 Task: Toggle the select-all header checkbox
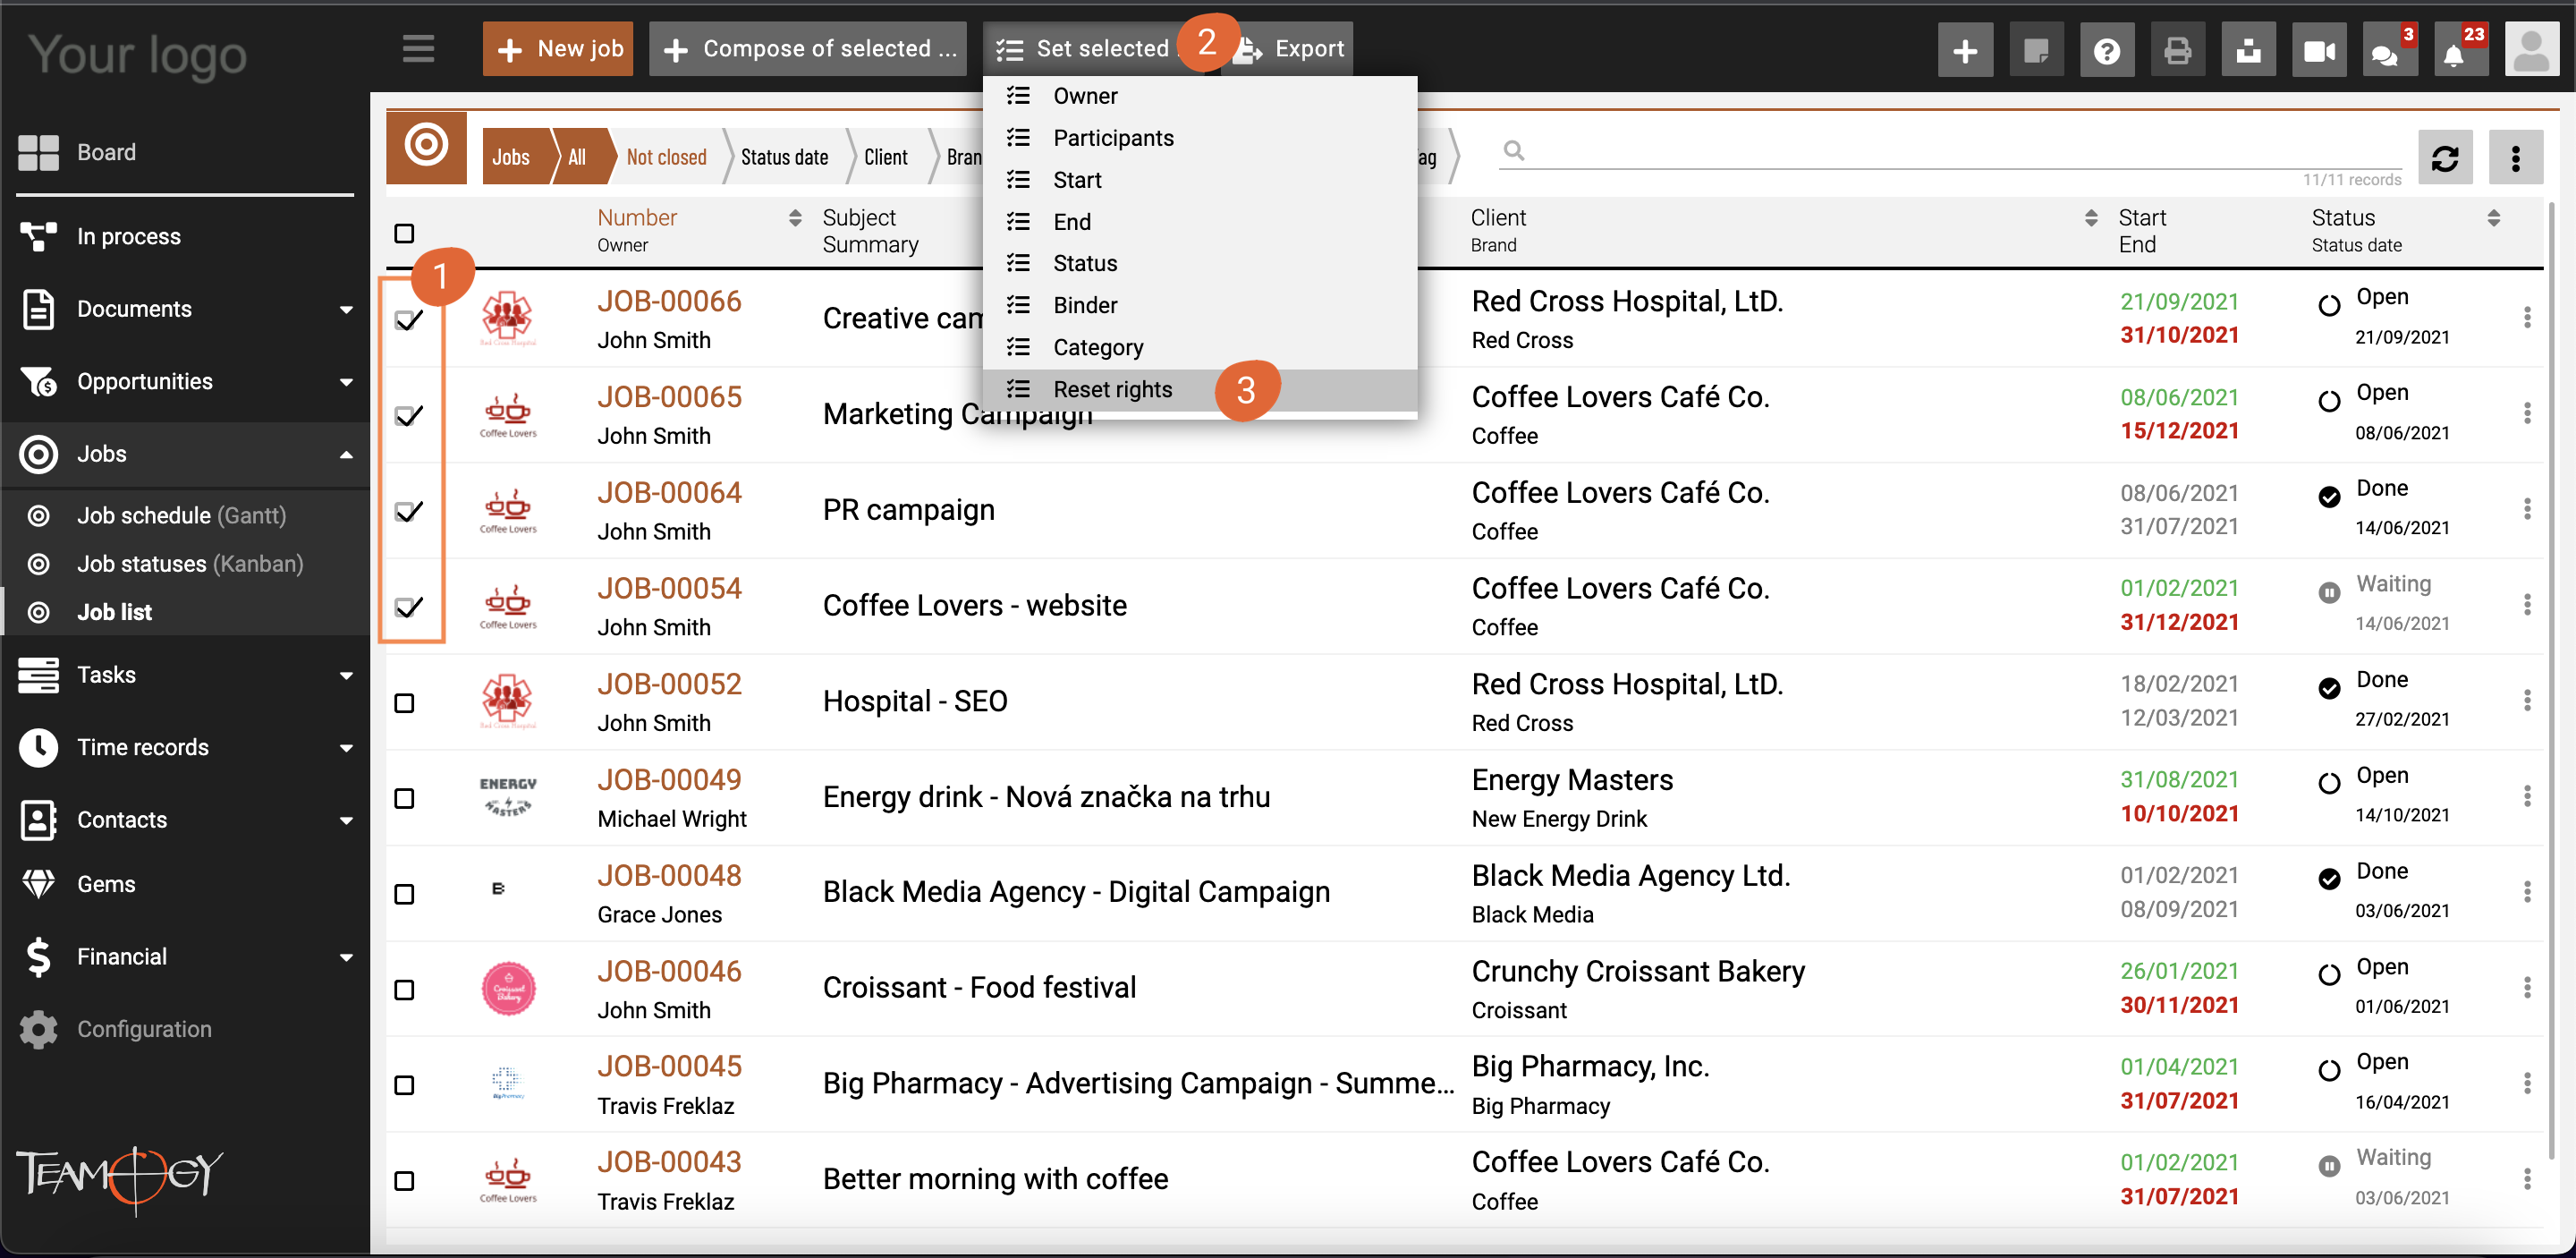coord(404,233)
